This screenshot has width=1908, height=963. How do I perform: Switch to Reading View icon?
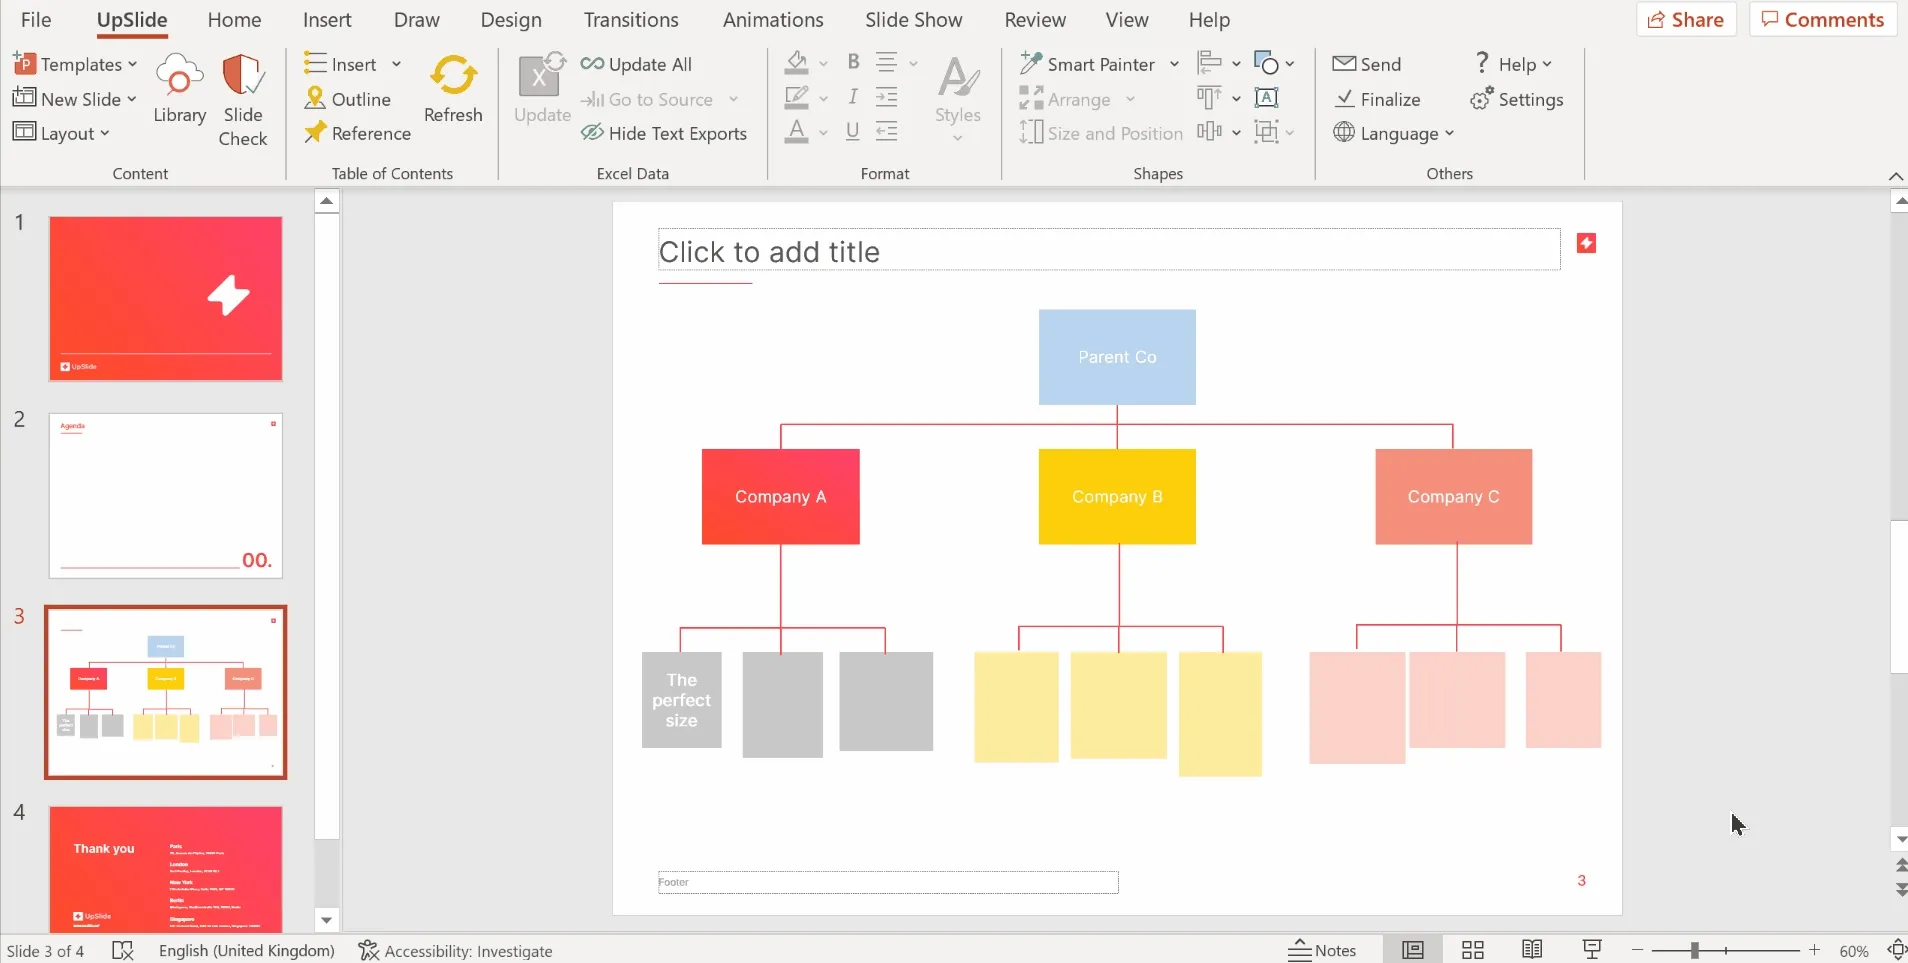coord(1532,950)
